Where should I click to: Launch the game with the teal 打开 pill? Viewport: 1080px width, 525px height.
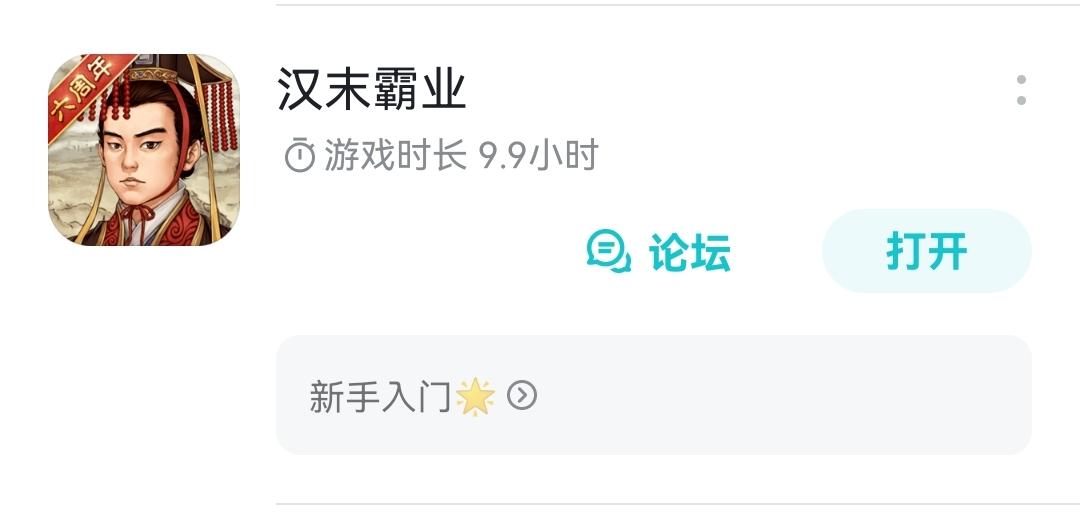point(926,251)
